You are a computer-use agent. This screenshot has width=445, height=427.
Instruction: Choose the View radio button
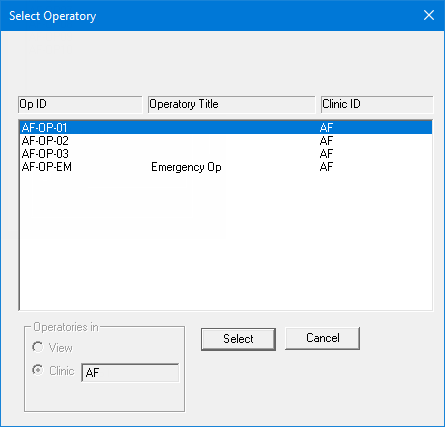38,347
